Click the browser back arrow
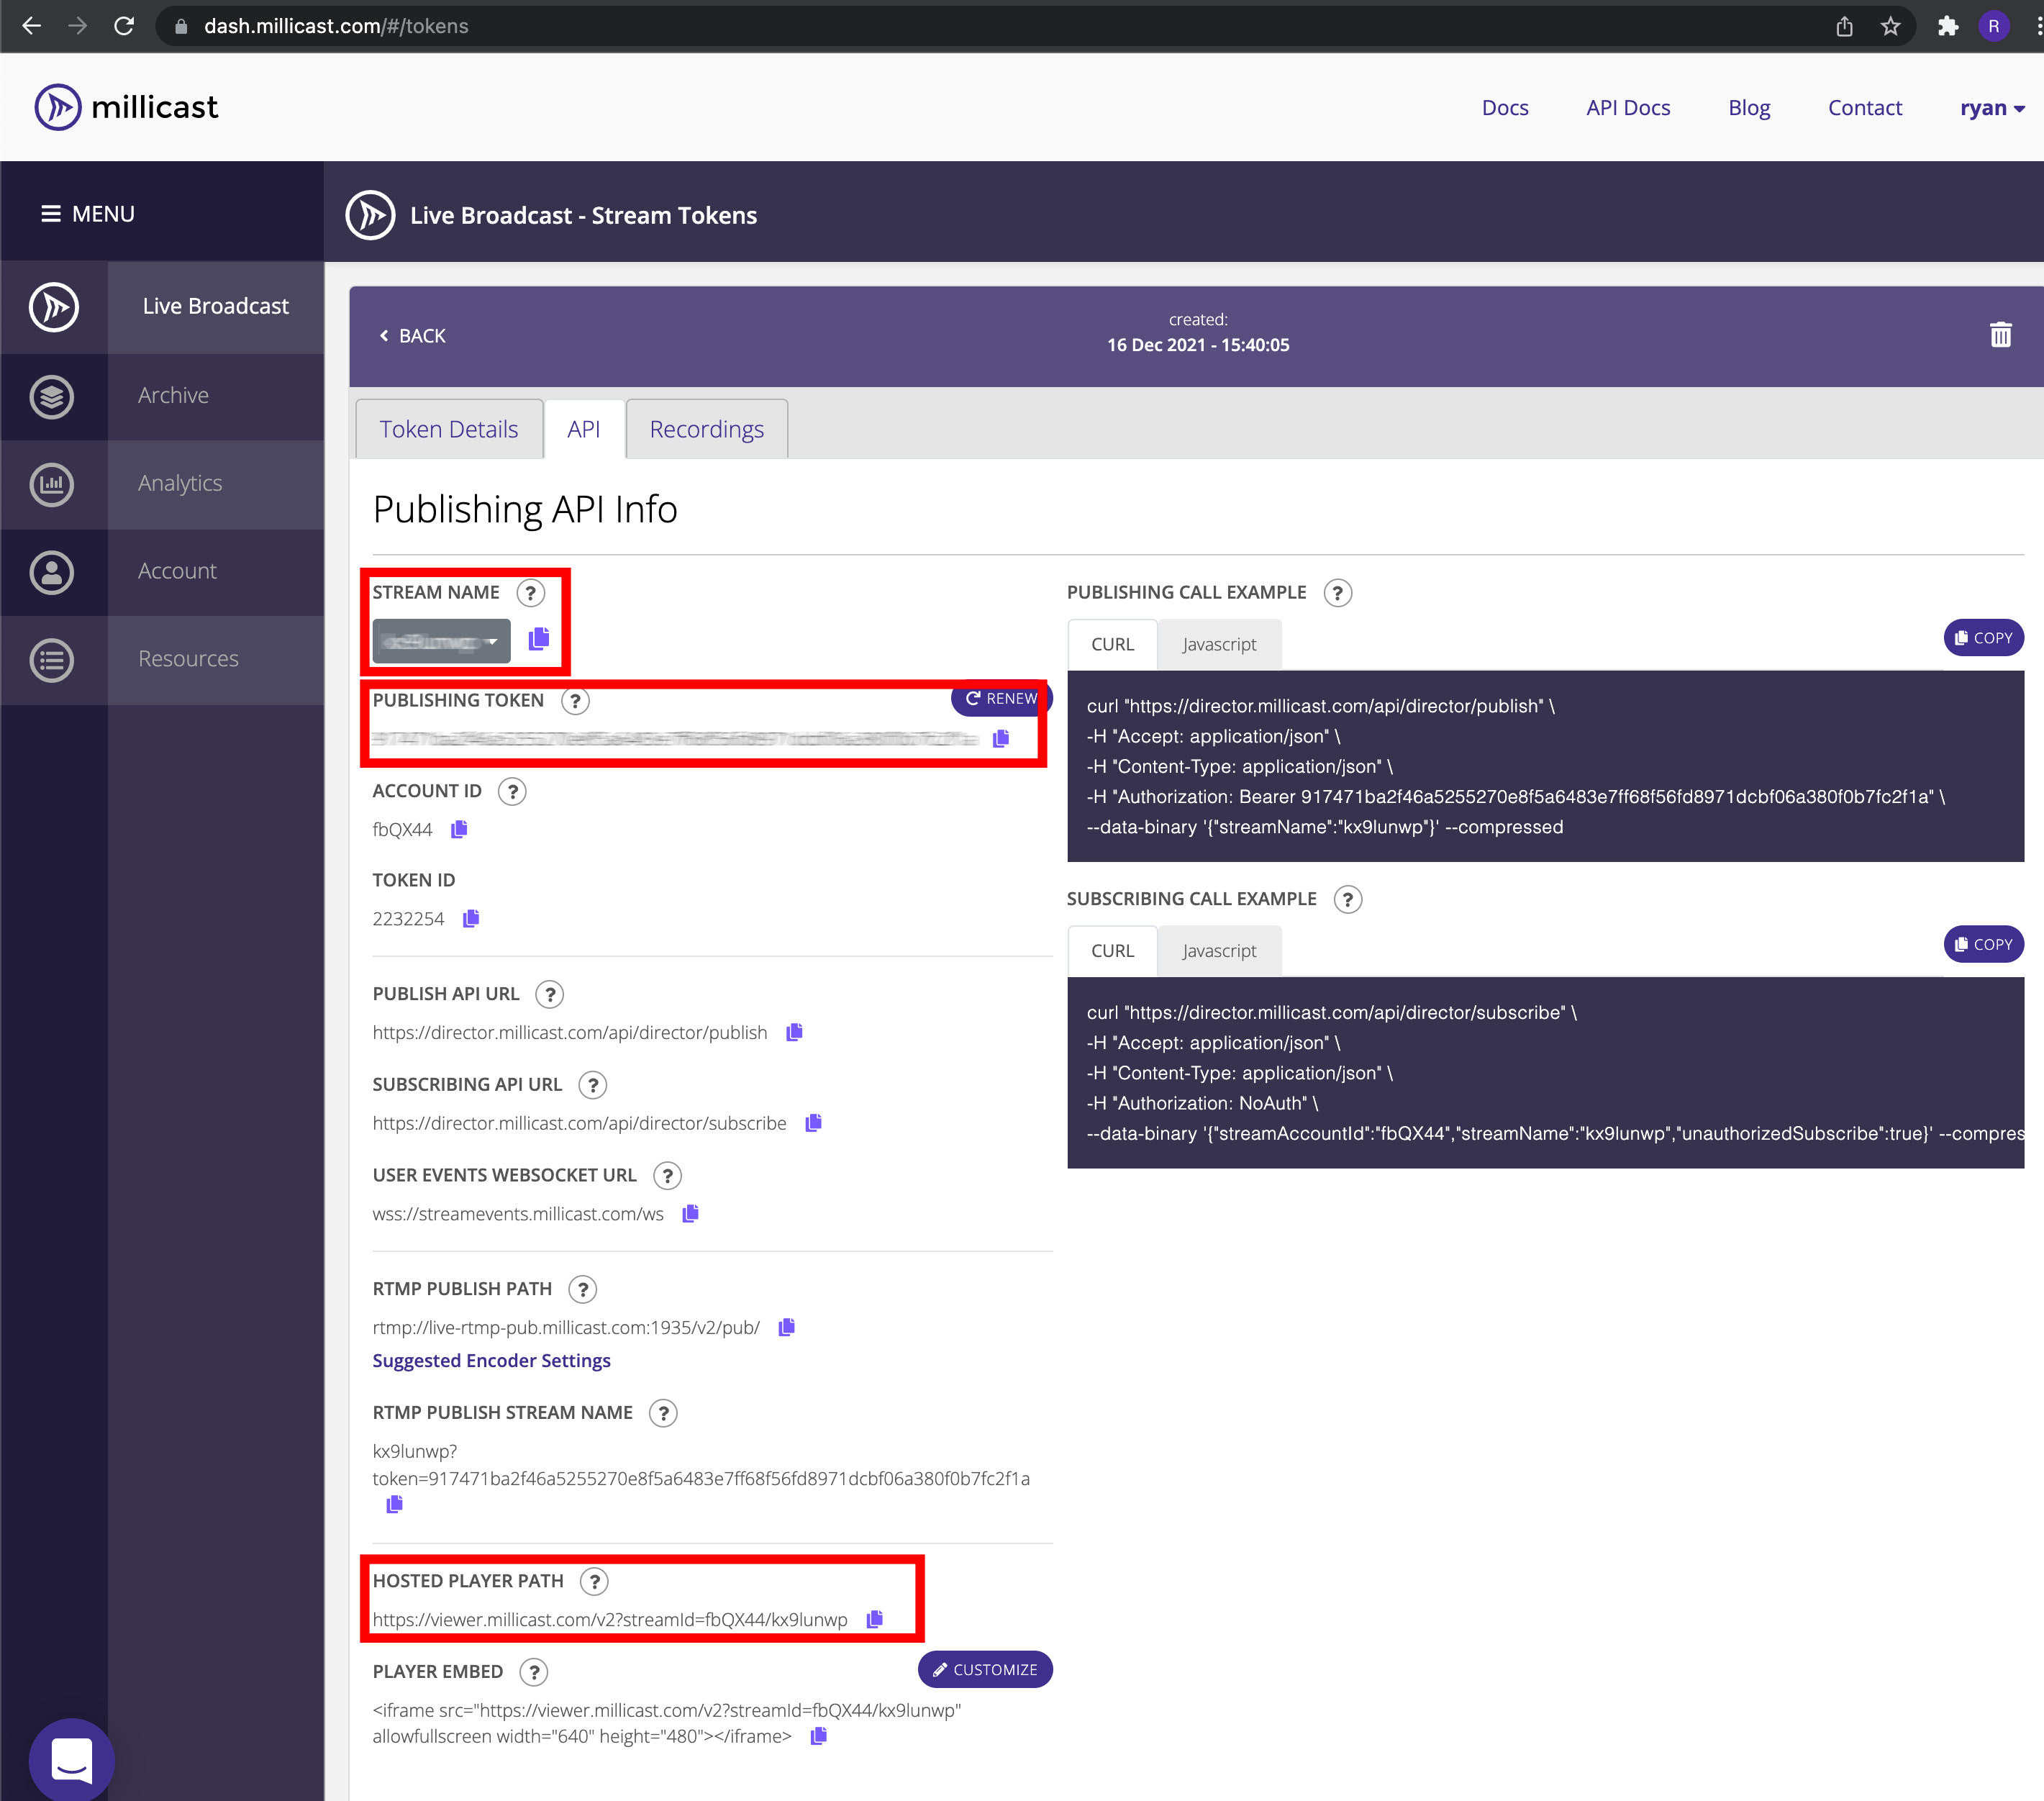 pyautogui.click(x=32, y=26)
